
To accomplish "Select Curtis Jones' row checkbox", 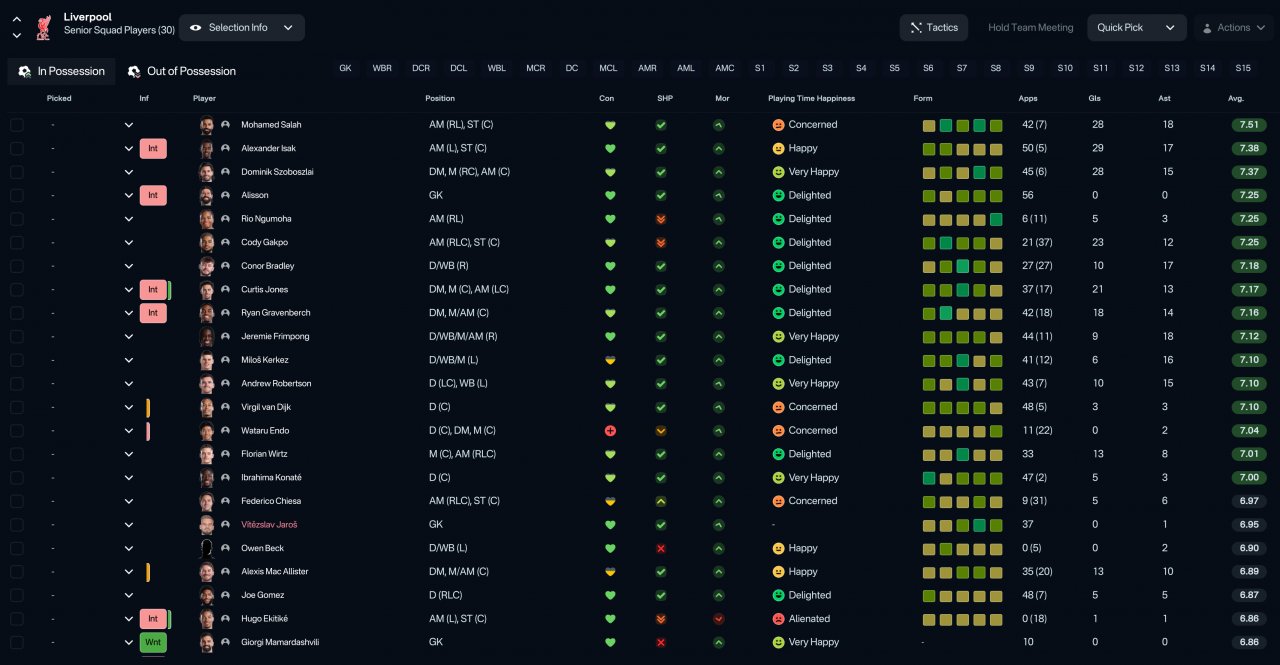I will tap(17, 290).
